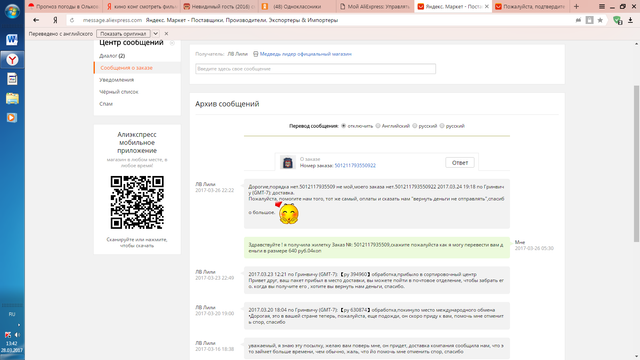This screenshot has width=640, height=360.
Task: Expand the translation options dropdown arrow
Action: point(156,33)
